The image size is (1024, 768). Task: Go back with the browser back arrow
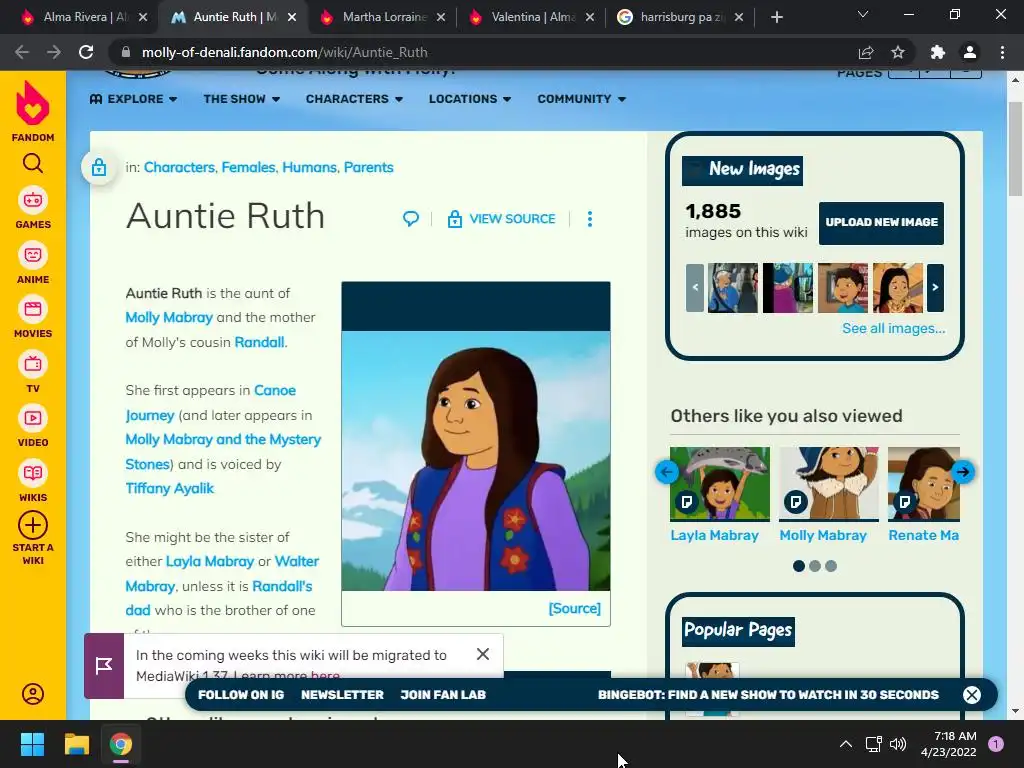coord(22,52)
